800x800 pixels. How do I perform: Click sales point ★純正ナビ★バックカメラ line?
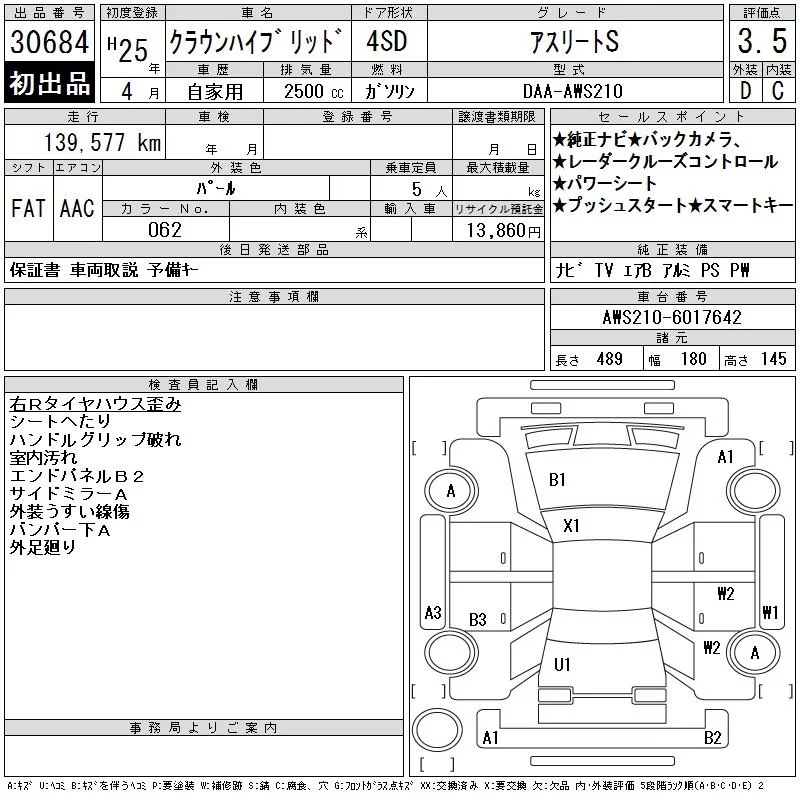pos(646,139)
